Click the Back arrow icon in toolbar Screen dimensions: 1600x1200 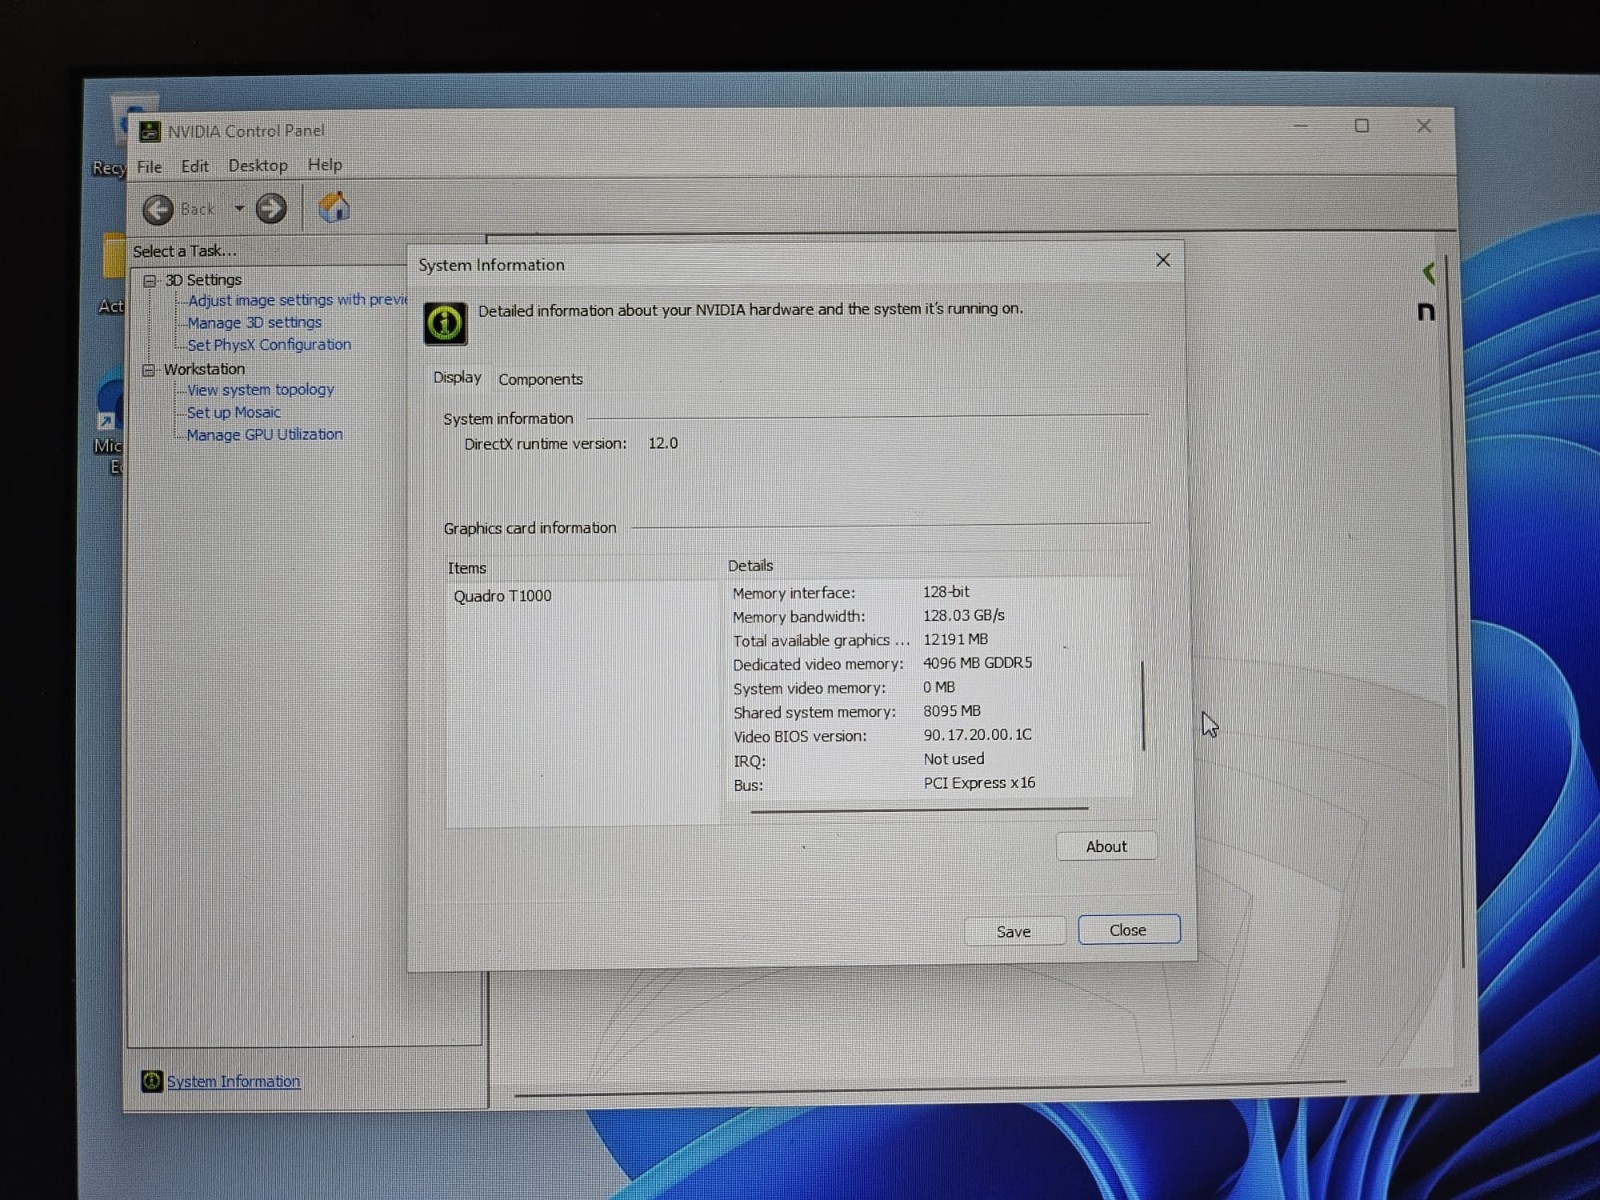[x=158, y=209]
